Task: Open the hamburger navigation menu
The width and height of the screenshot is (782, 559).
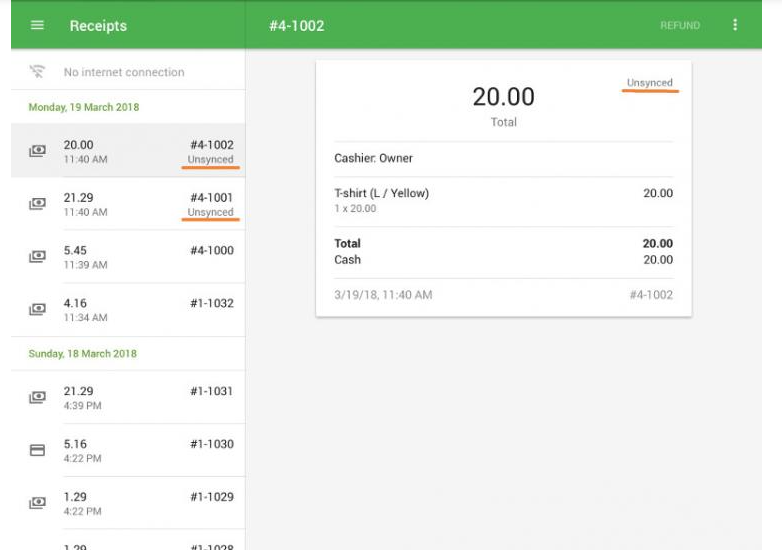Action: tap(37, 26)
